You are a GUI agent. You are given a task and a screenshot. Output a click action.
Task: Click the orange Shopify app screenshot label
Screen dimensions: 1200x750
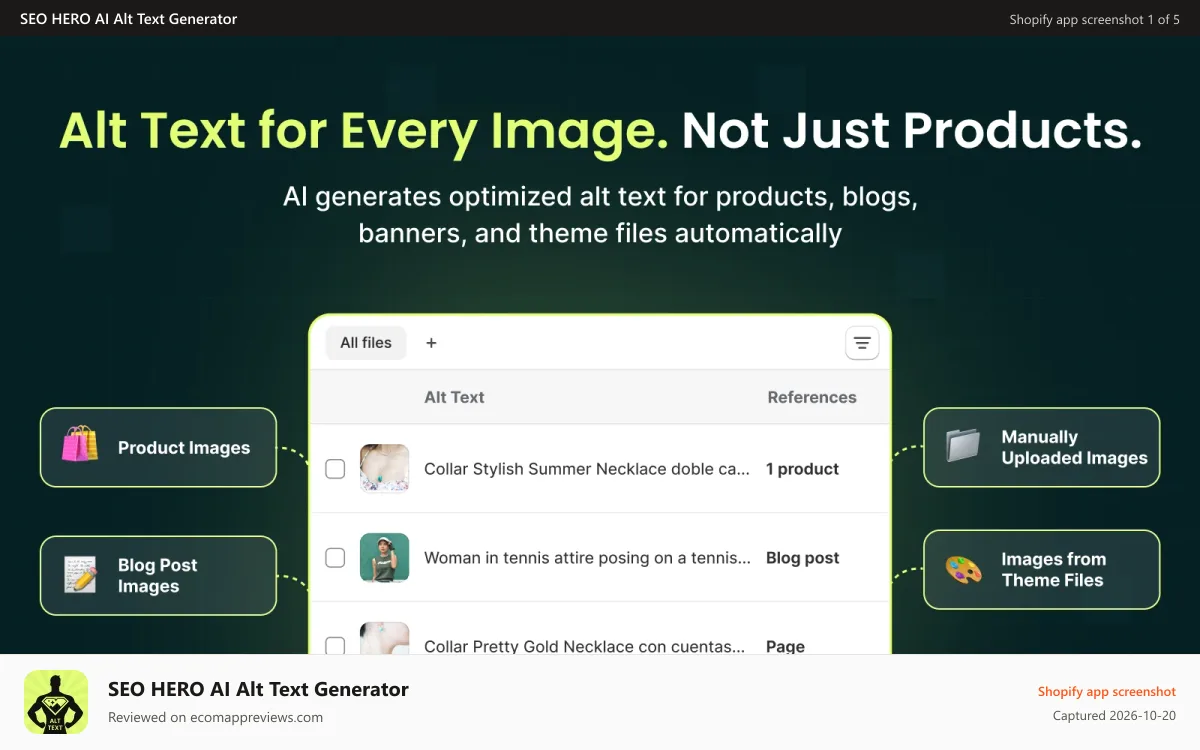pyautogui.click(x=1107, y=691)
